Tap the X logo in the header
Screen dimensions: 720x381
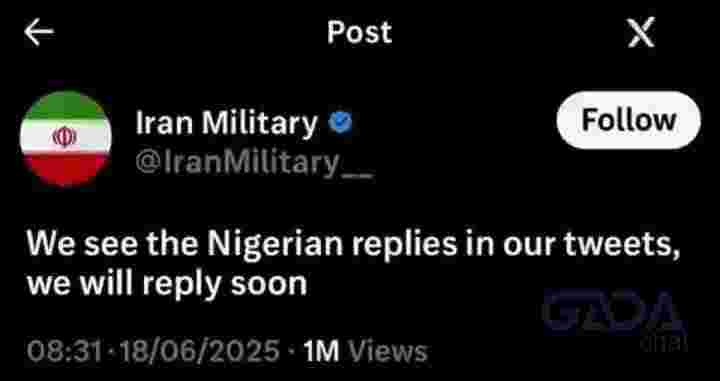641,32
